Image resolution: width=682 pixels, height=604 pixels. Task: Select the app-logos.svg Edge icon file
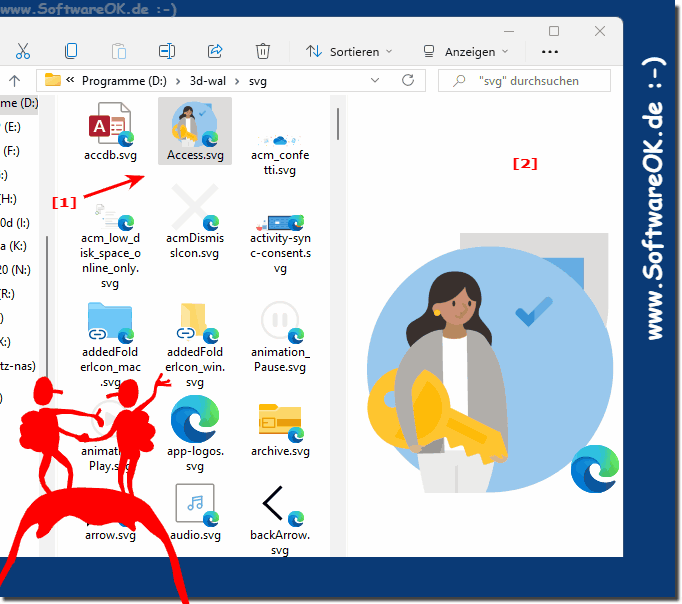pos(195,433)
